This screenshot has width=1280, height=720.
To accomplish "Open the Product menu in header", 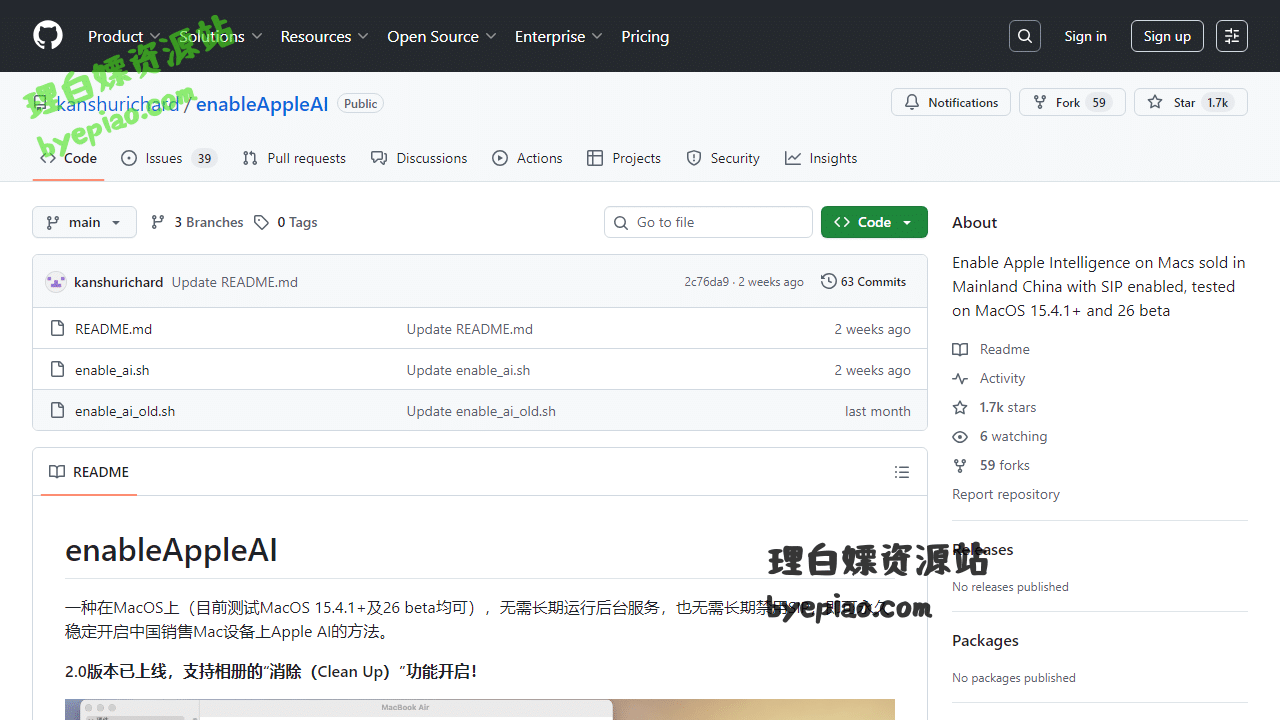I will tap(124, 36).
